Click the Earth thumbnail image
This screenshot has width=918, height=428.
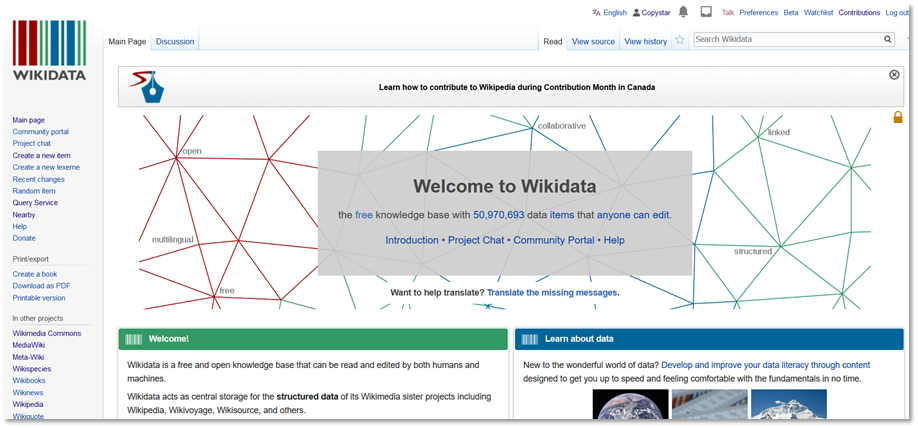[631, 404]
